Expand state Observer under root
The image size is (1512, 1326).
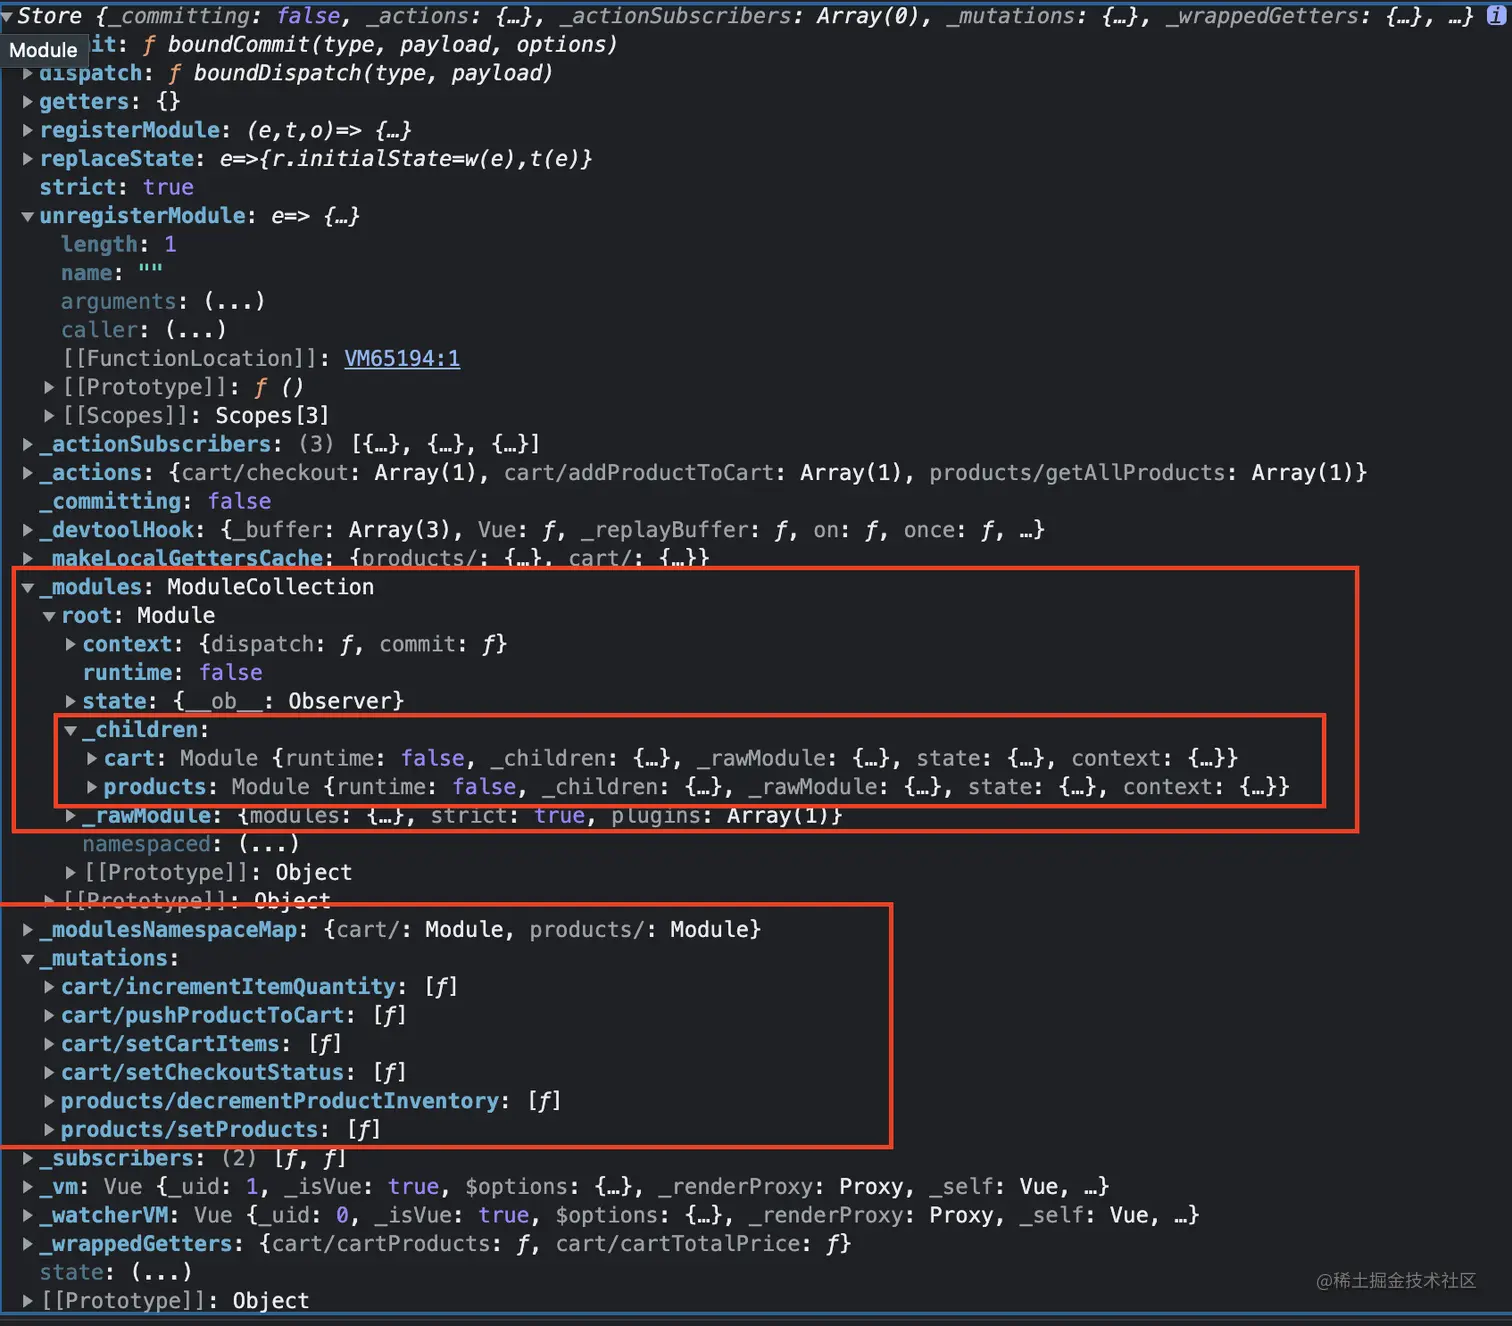71,701
